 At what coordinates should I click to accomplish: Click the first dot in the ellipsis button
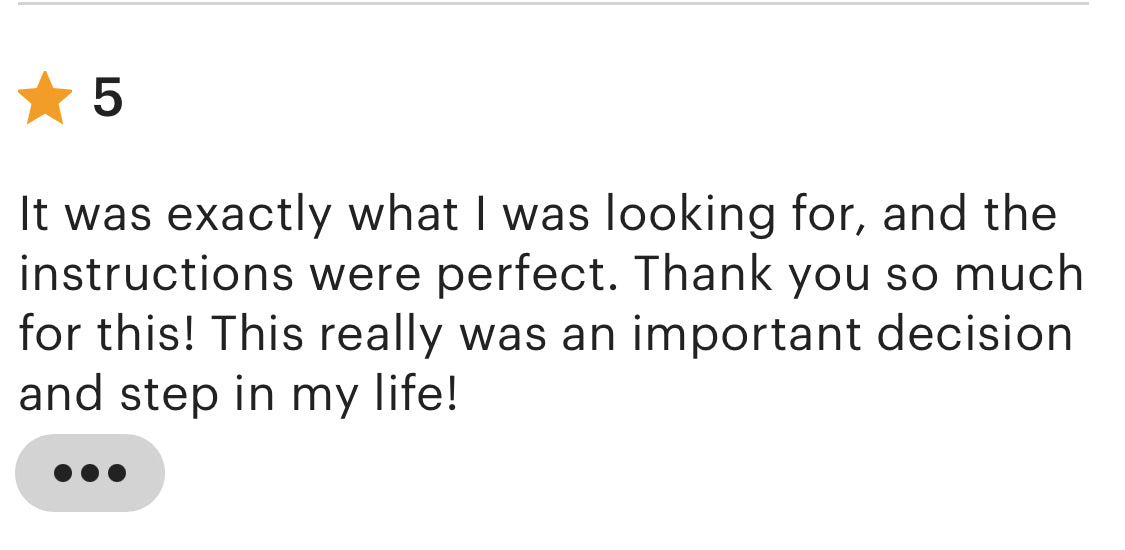pyautogui.click(x=63, y=473)
